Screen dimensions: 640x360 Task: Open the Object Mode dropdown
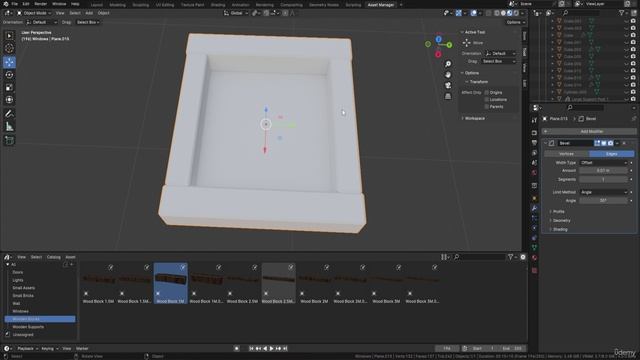point(34,13)
